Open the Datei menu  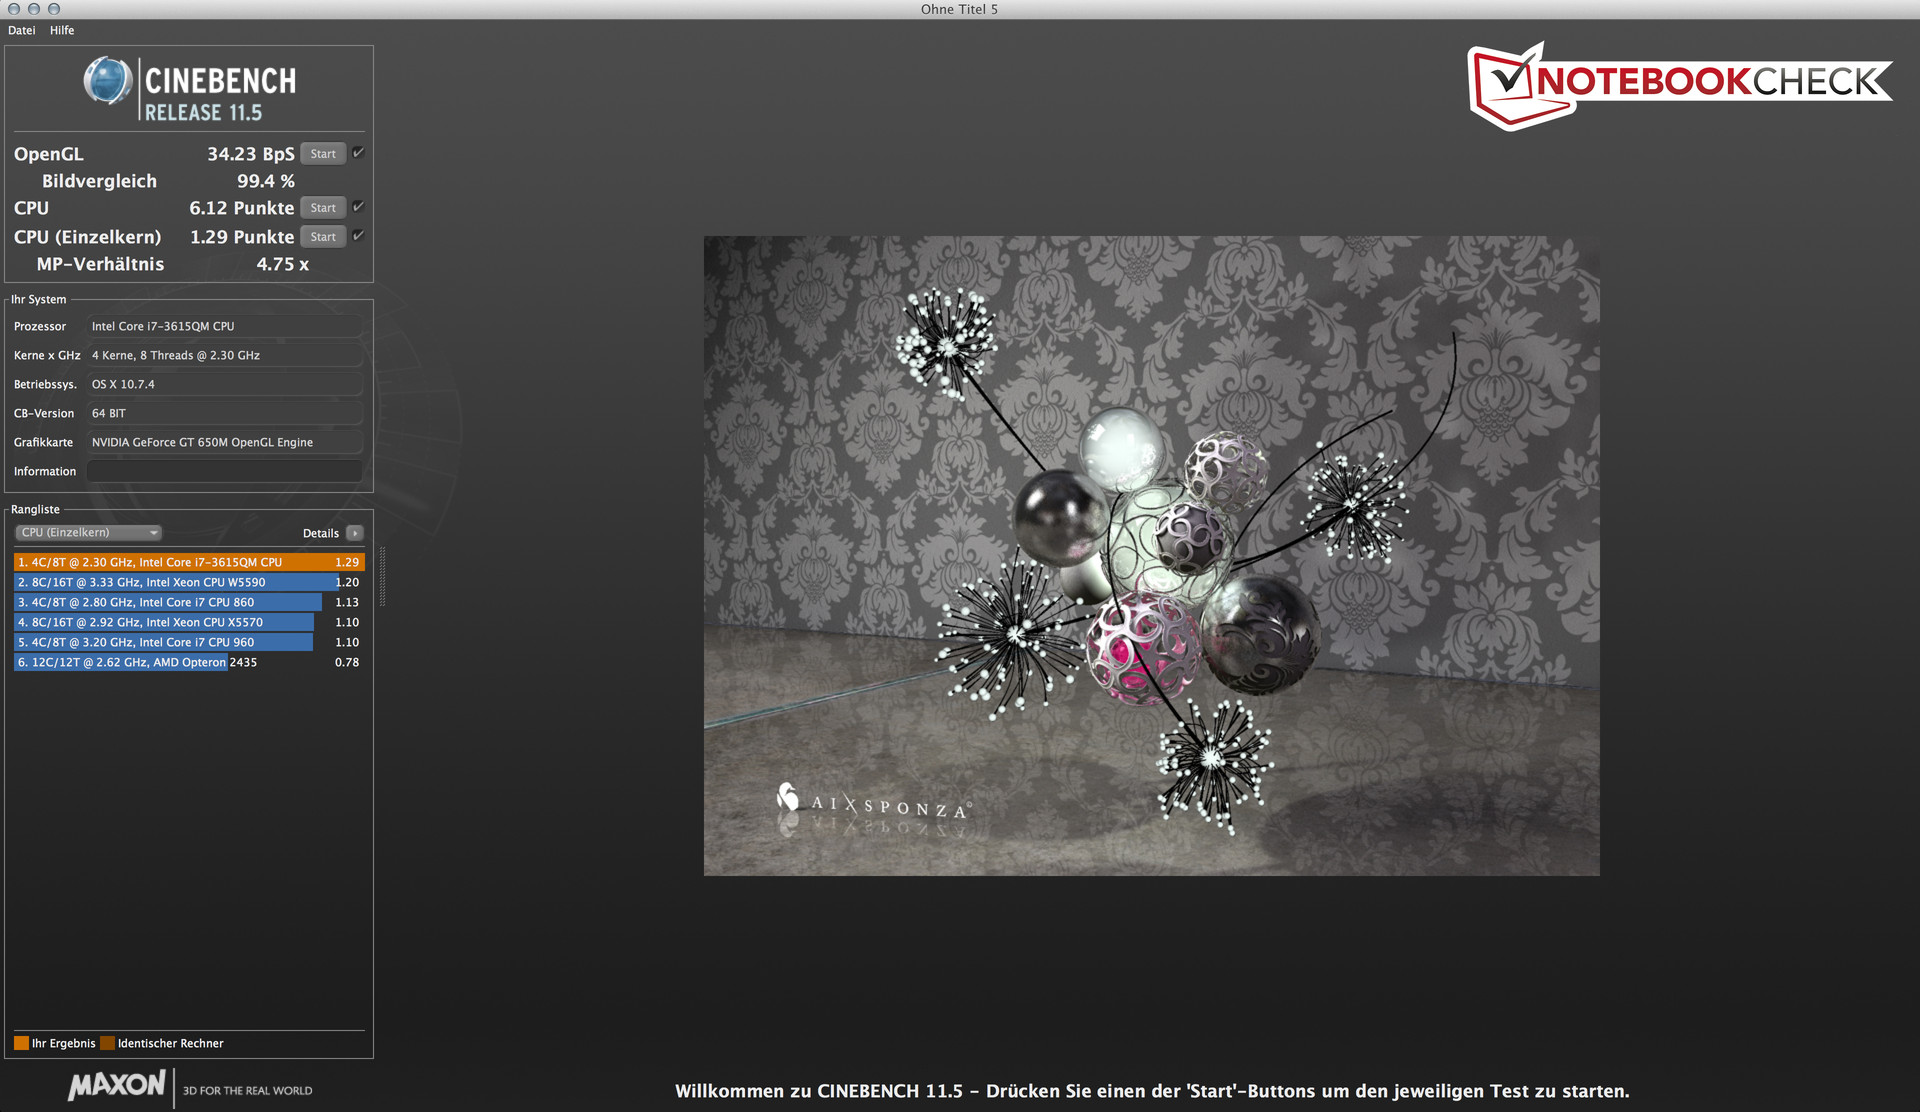[21, 30]
